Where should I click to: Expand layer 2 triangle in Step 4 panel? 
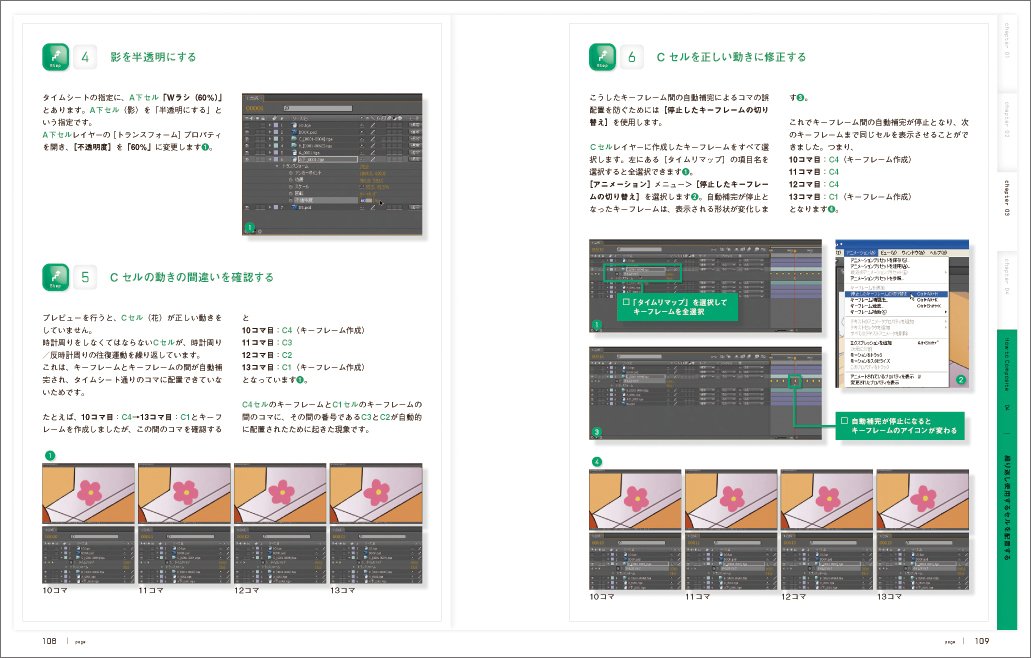(x=270, y=131)
